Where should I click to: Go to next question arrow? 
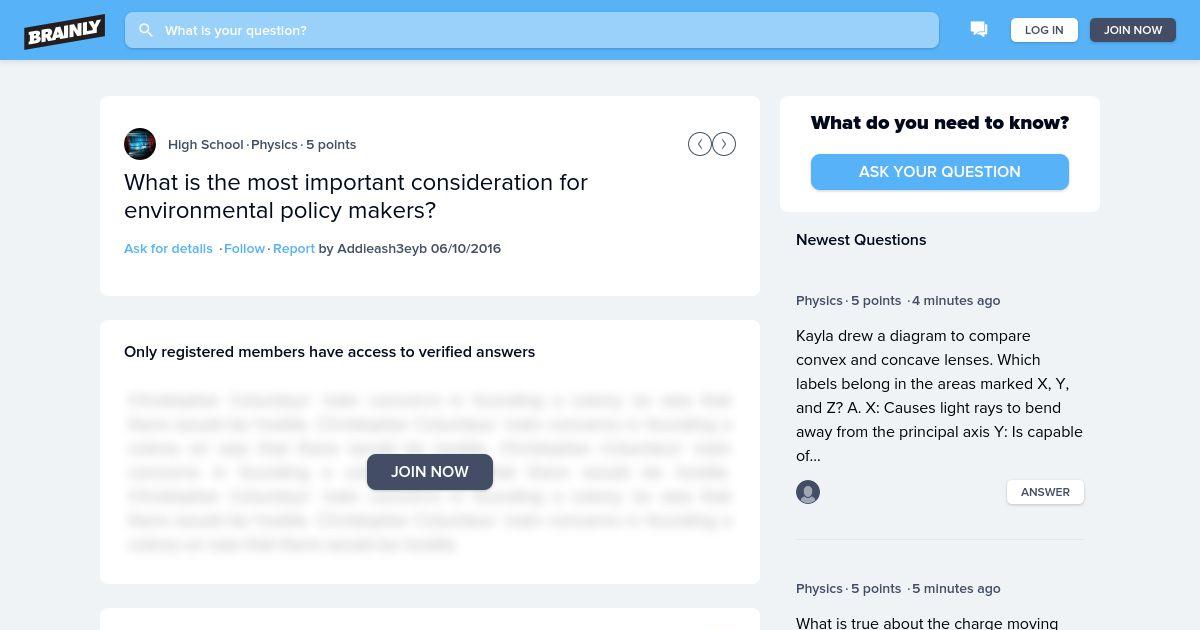pyautogui.click(x=724, y=144)
